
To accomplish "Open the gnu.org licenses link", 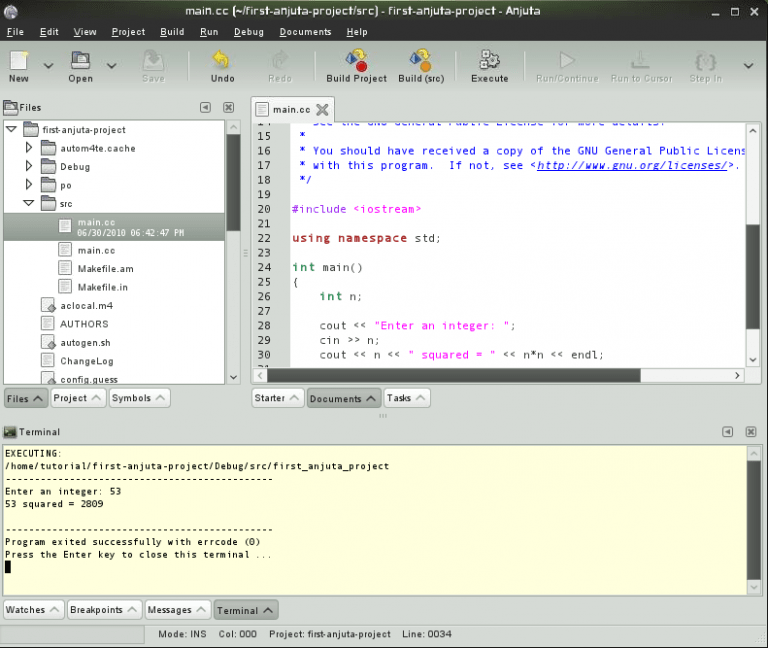I will pyautogui.click(x=632, y=166).
